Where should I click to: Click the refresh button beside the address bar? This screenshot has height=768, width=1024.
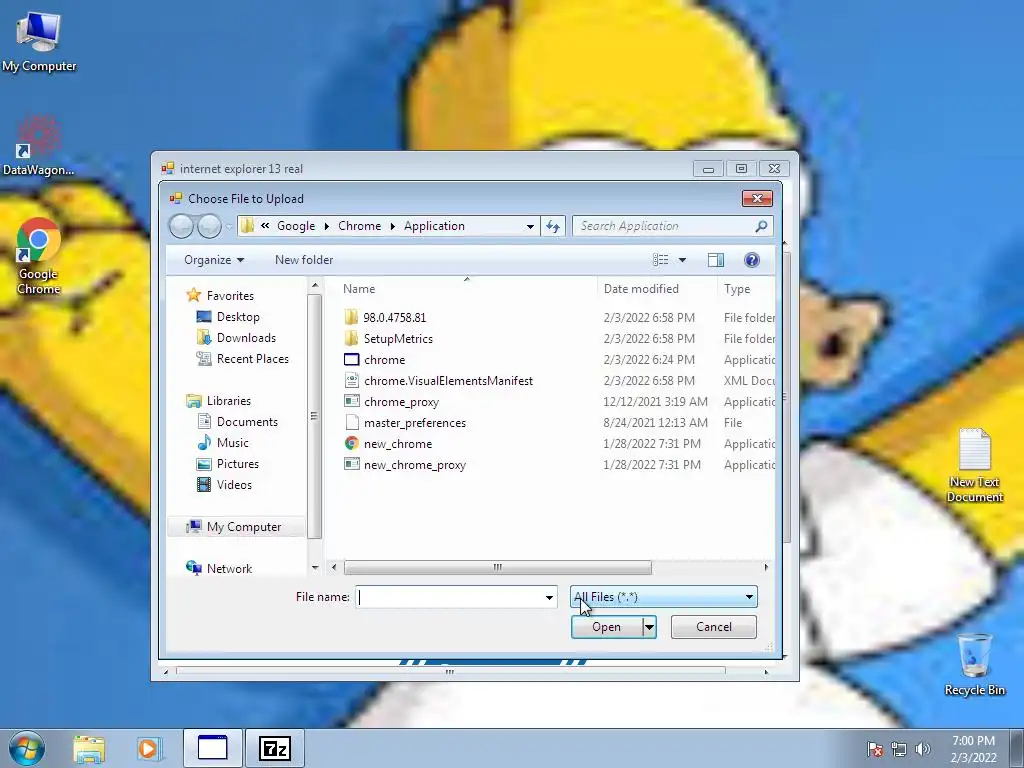(x=552, y=226)
